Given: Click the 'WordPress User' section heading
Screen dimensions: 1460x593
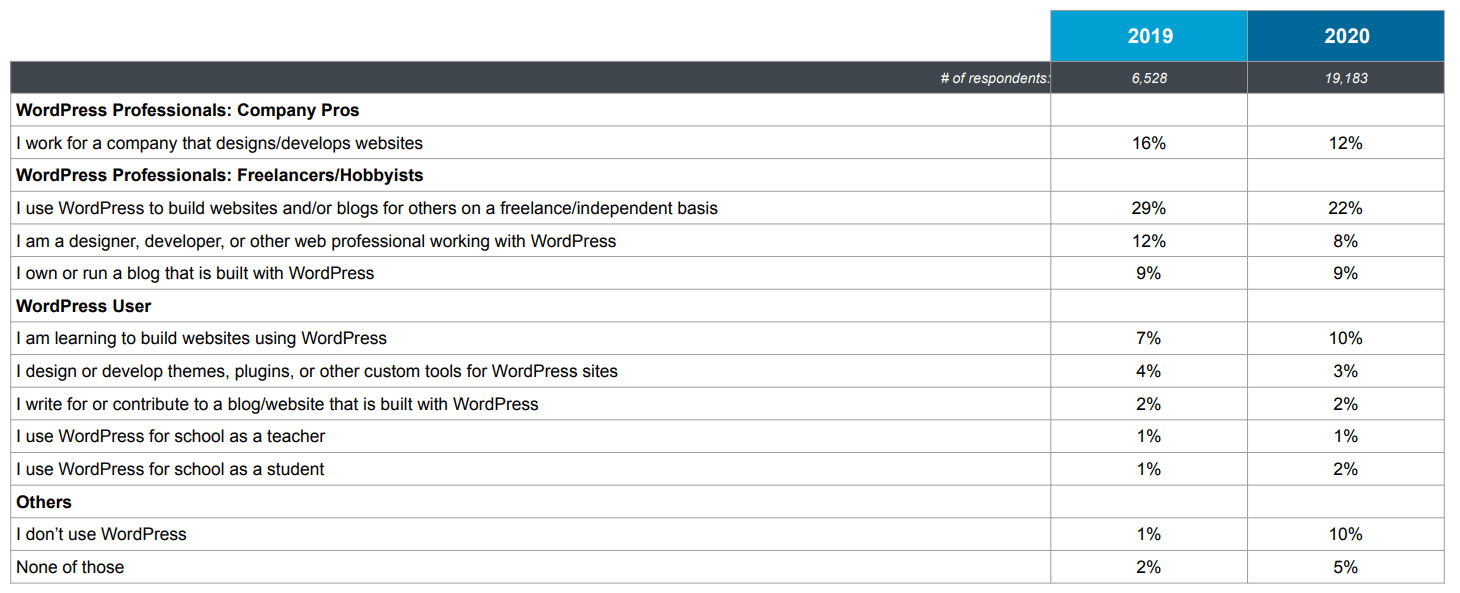Looking at the screenshot, I should [84, 306].
